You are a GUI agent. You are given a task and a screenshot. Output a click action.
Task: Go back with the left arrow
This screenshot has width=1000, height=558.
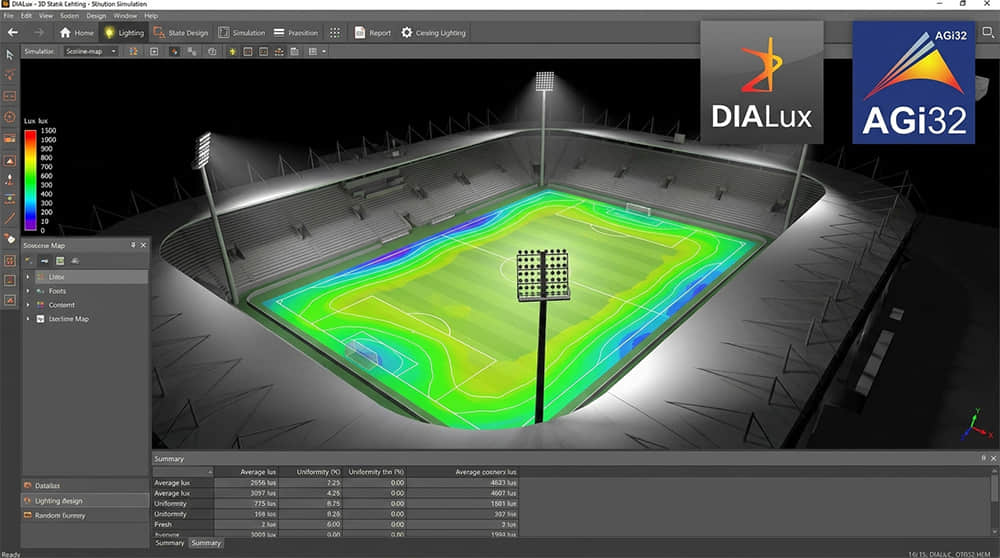[13, 33]
